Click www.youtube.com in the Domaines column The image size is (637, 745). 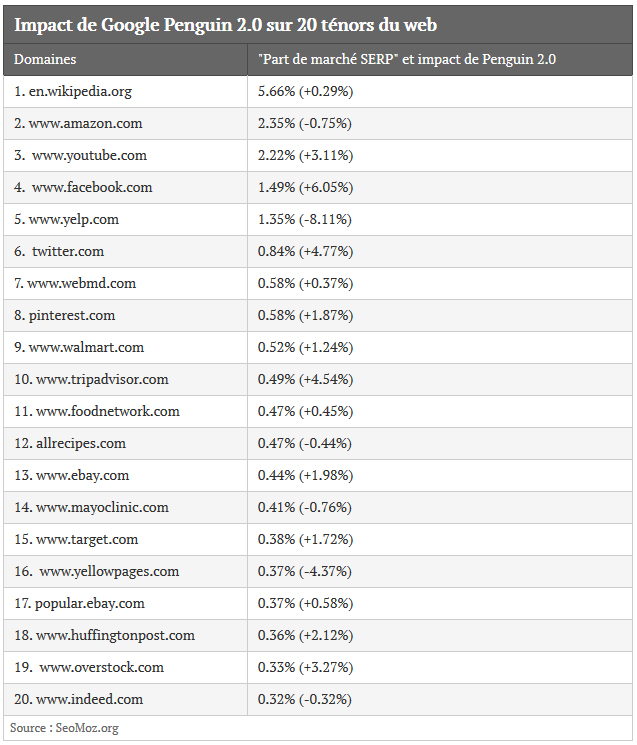pos(89,155)
